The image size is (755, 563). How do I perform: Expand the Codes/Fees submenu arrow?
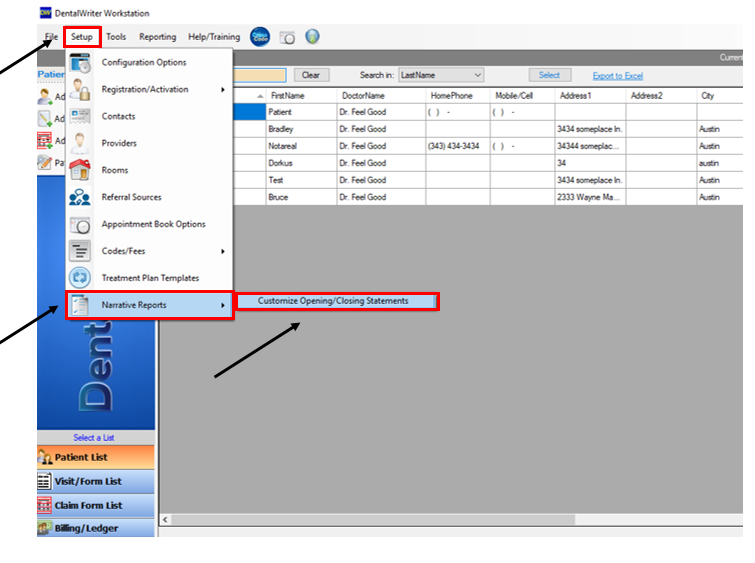pyautogui.click(x=223, y=251)
